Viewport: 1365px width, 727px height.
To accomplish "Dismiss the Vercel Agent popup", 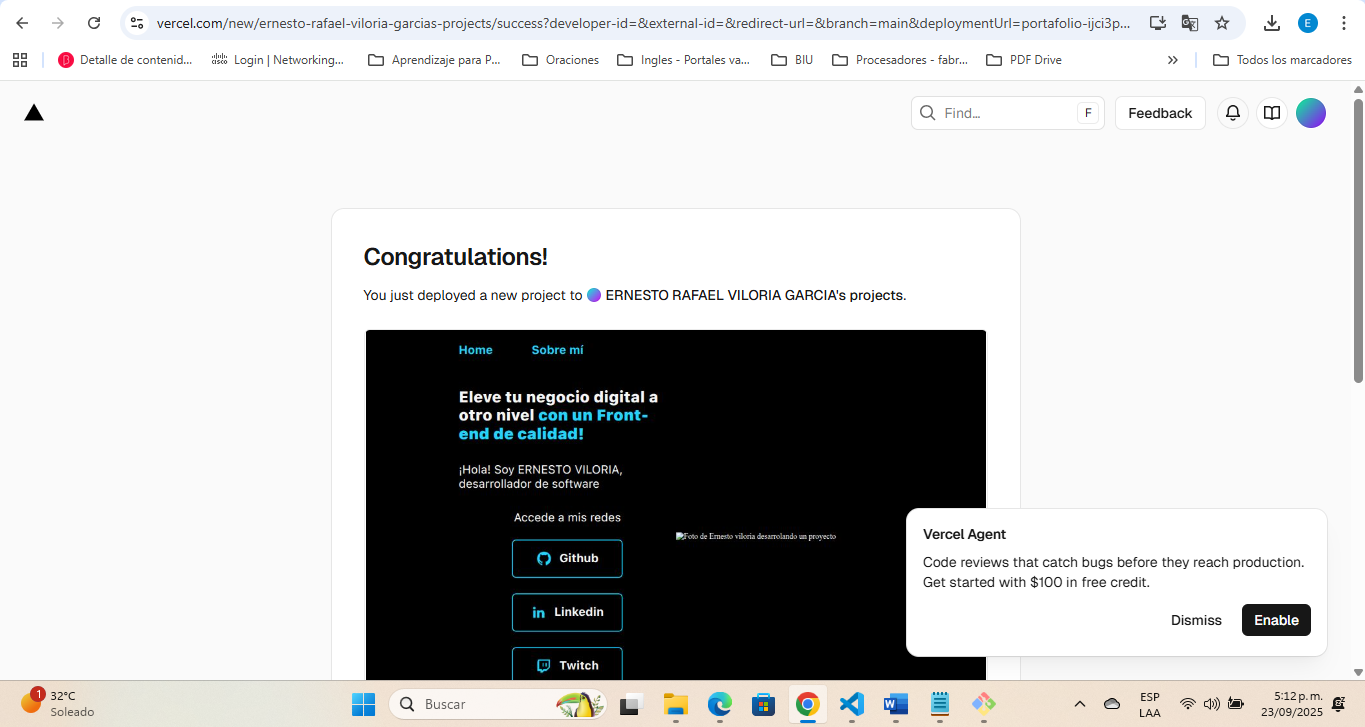I will (1196, 620).
